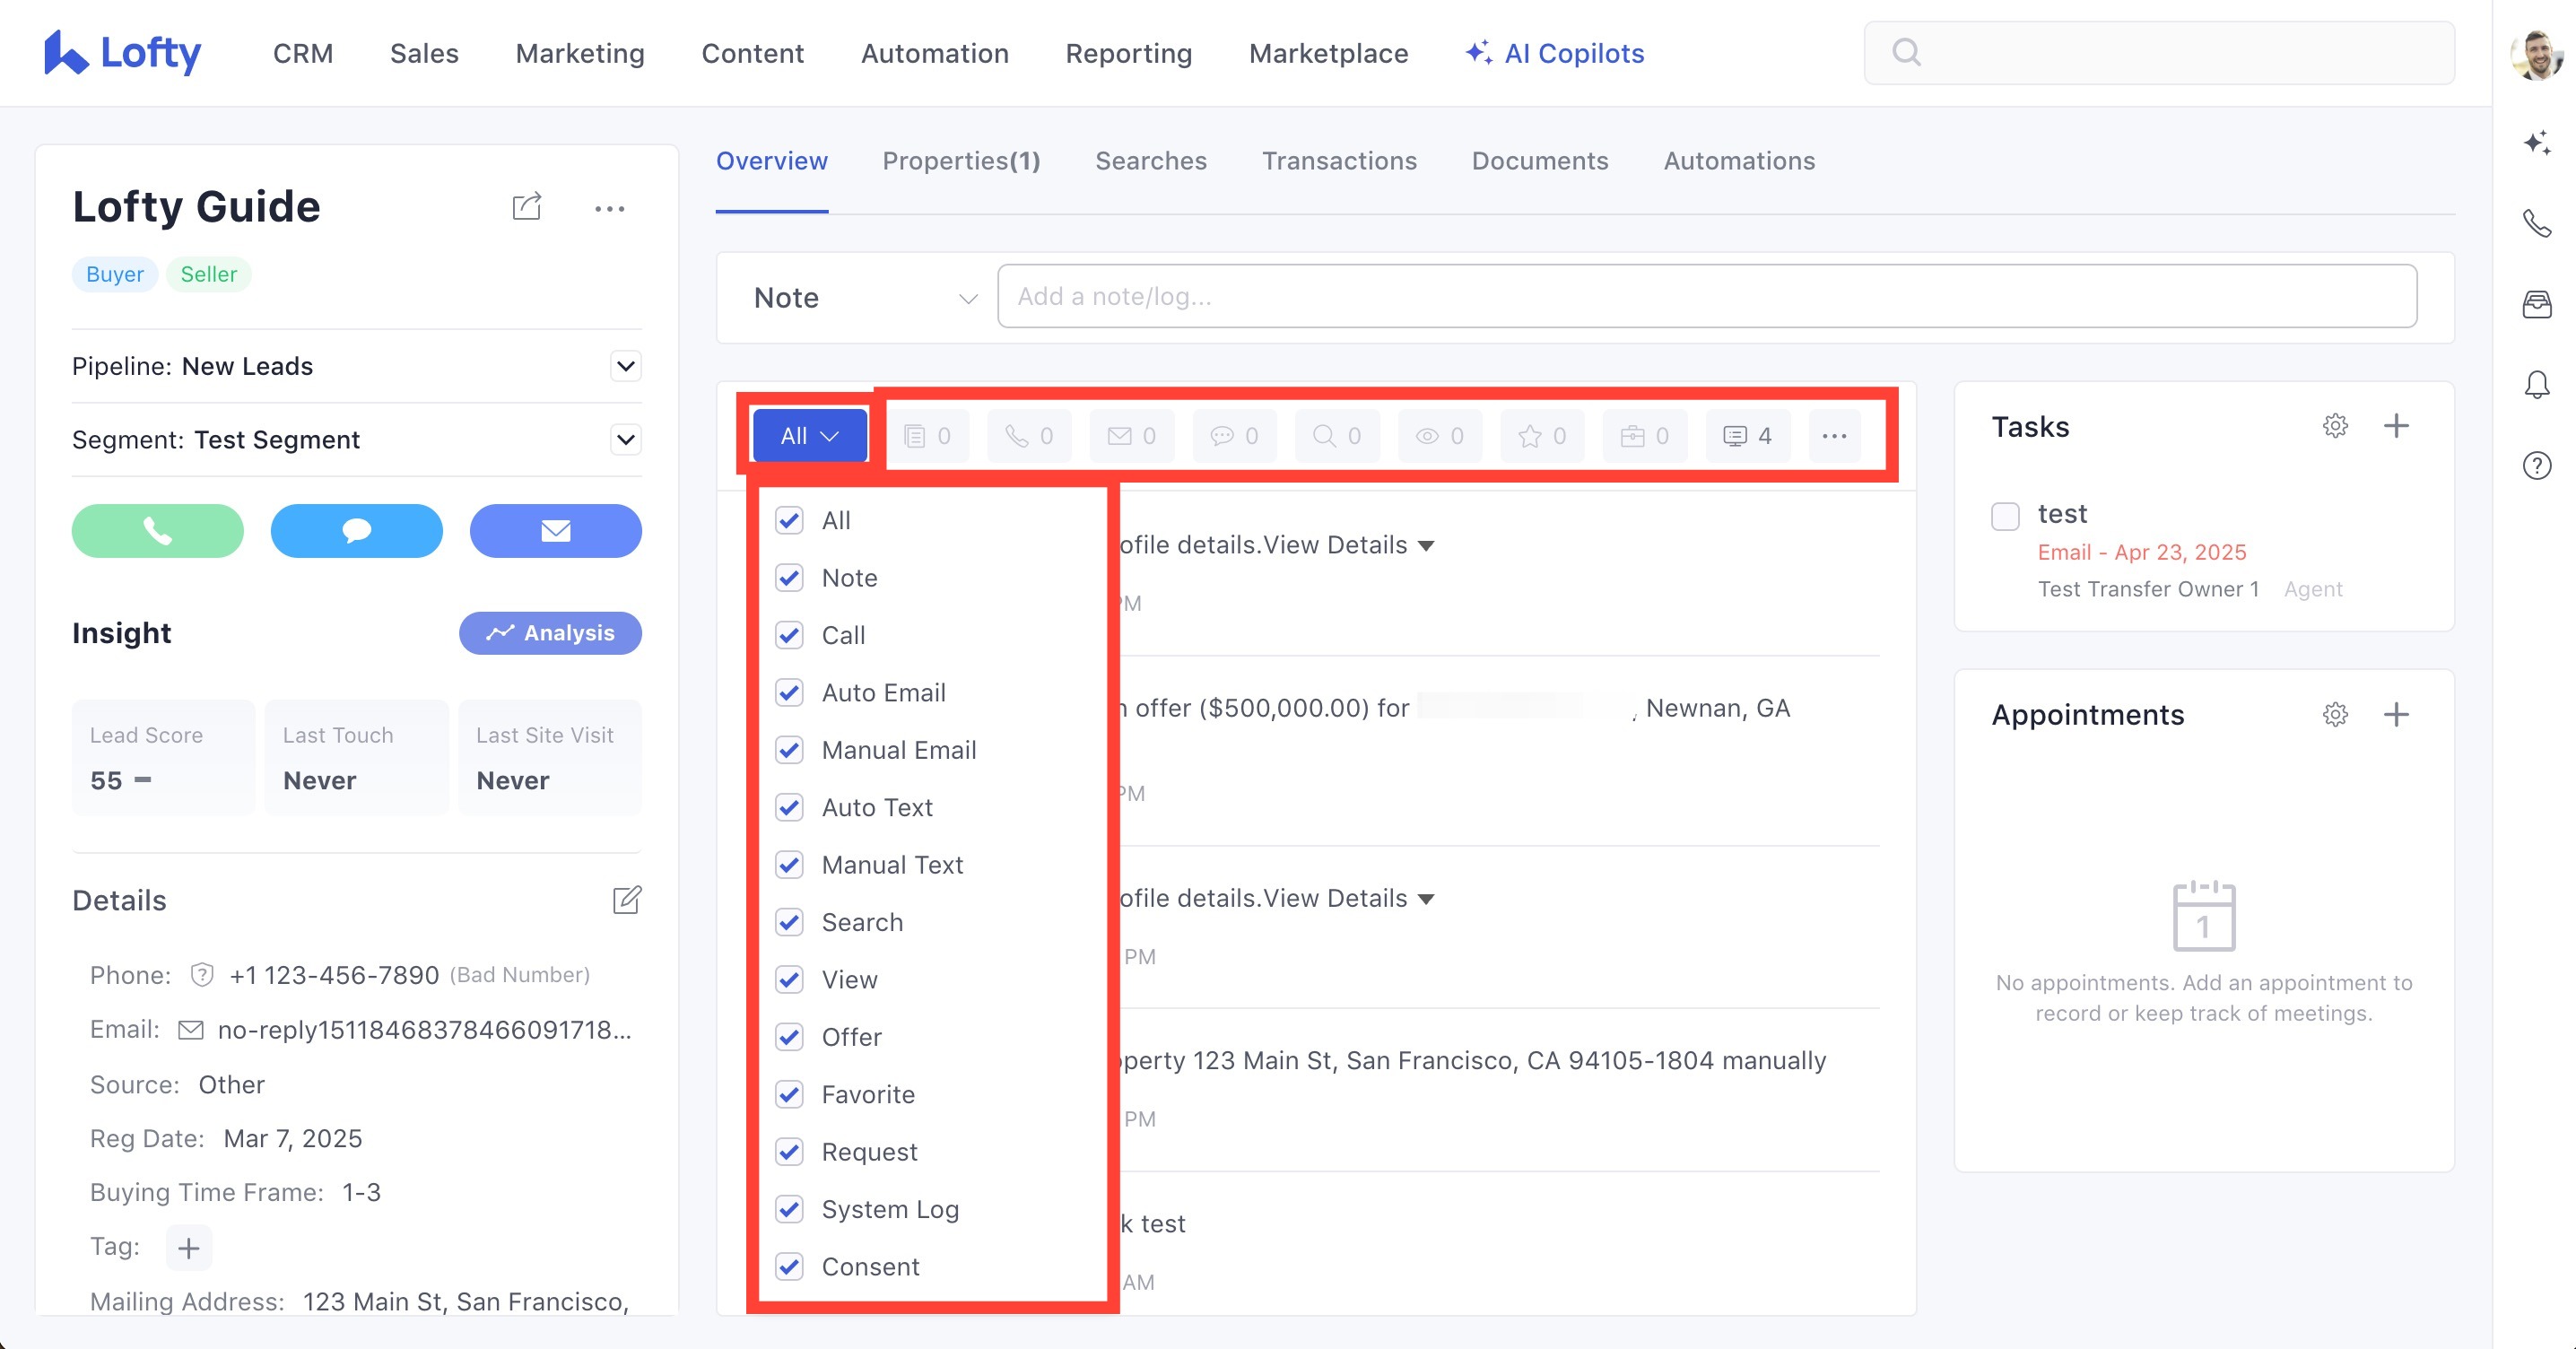Click the envelope email button
Image resolution: width=2576 pixels, height=1349 pixels.
[x=555, y=530]
